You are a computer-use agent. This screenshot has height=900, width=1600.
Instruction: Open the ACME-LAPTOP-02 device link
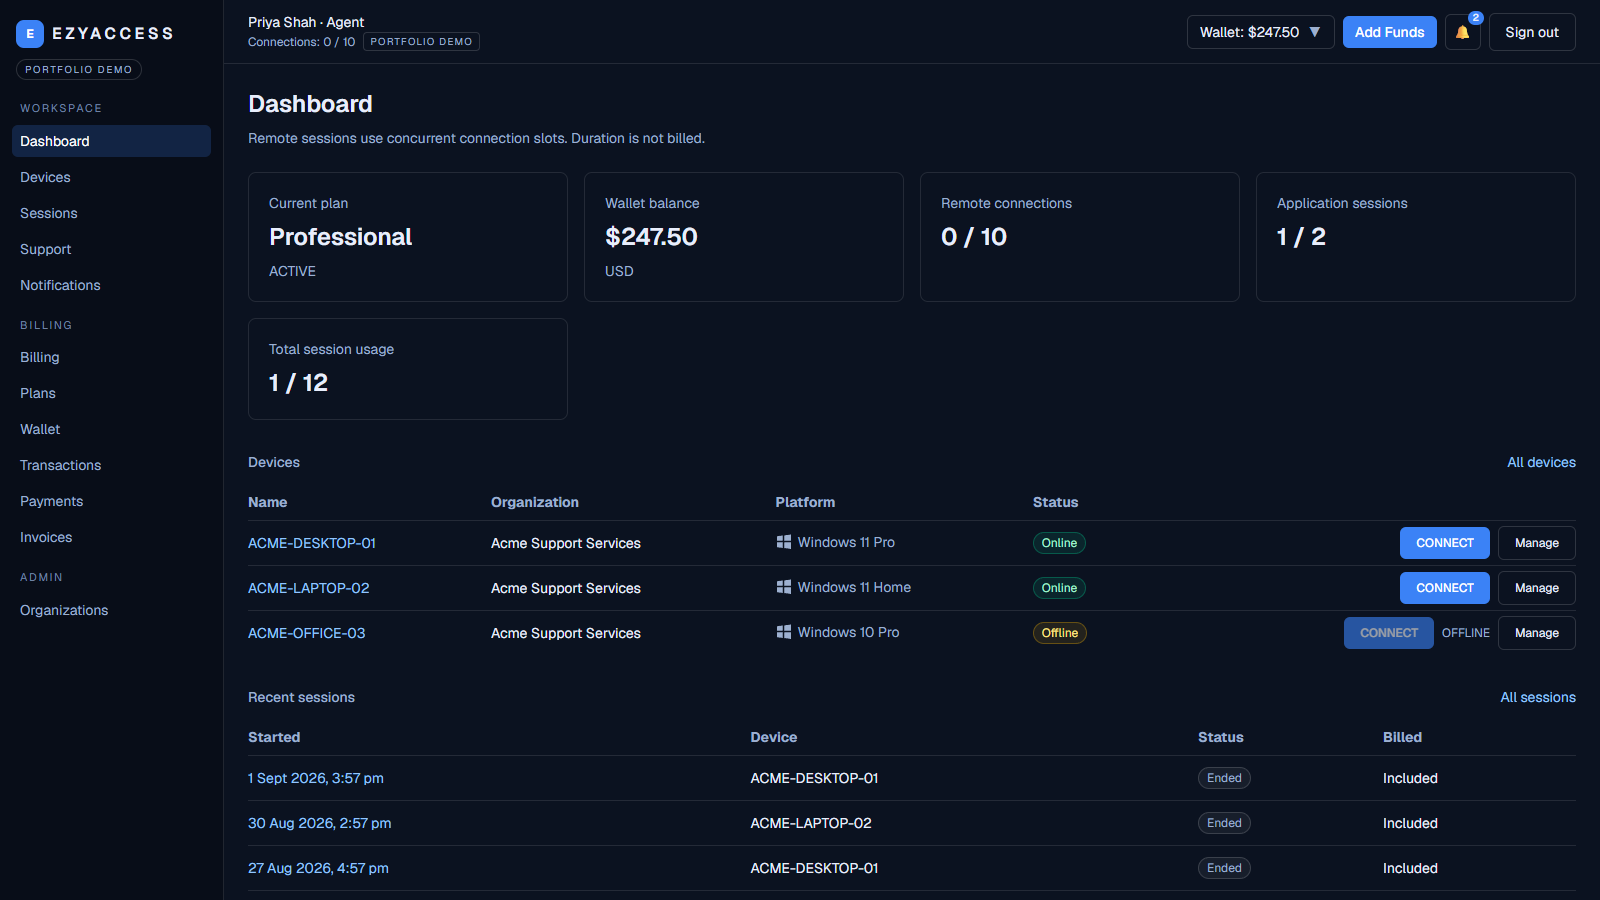(x=309, y=588)
